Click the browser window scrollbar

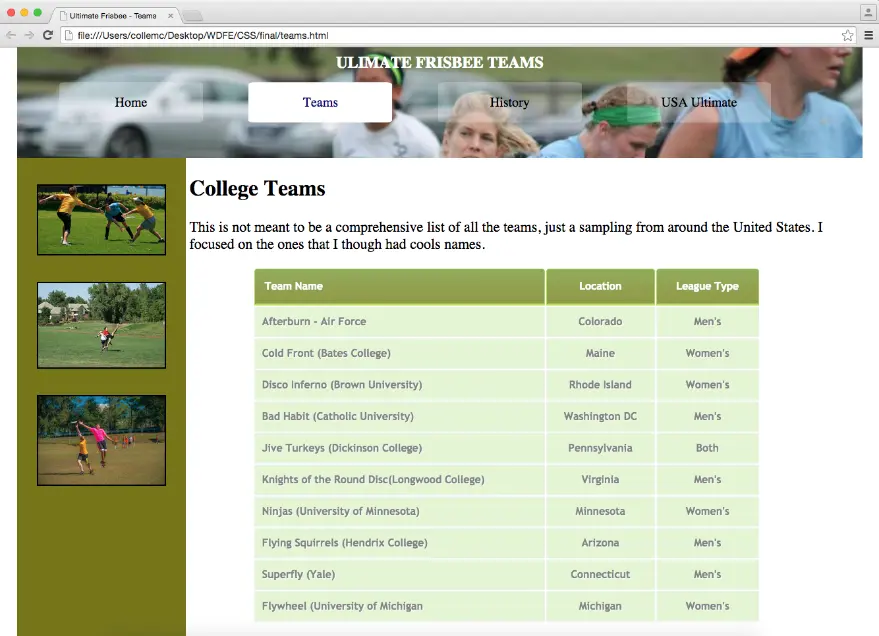[x=873, y=300]
